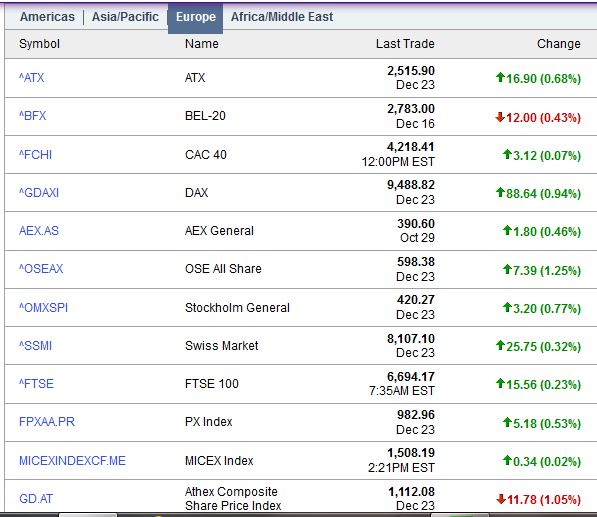Open the Asia/Pacific tab
The height and width of the screenshot is (517, 597).
125,17
